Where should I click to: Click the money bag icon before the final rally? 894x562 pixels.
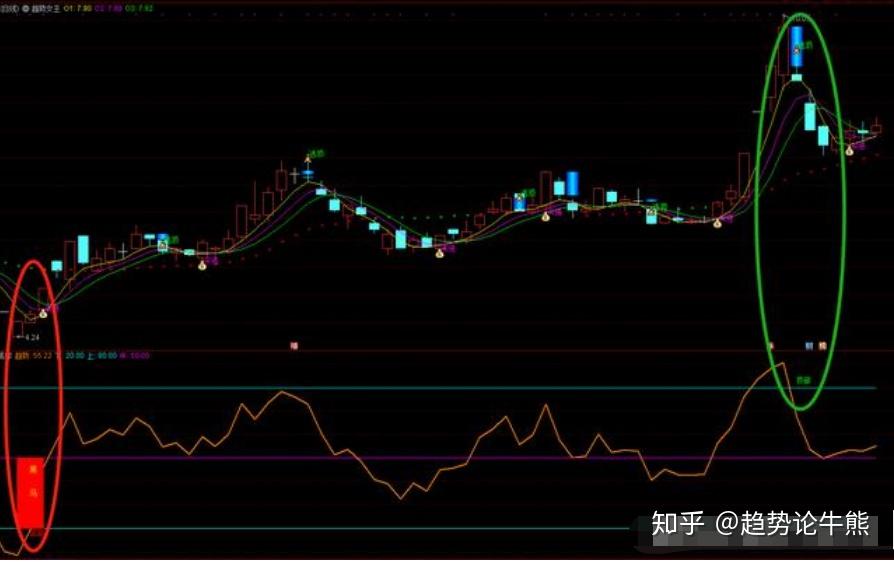(x=717, y=223)
